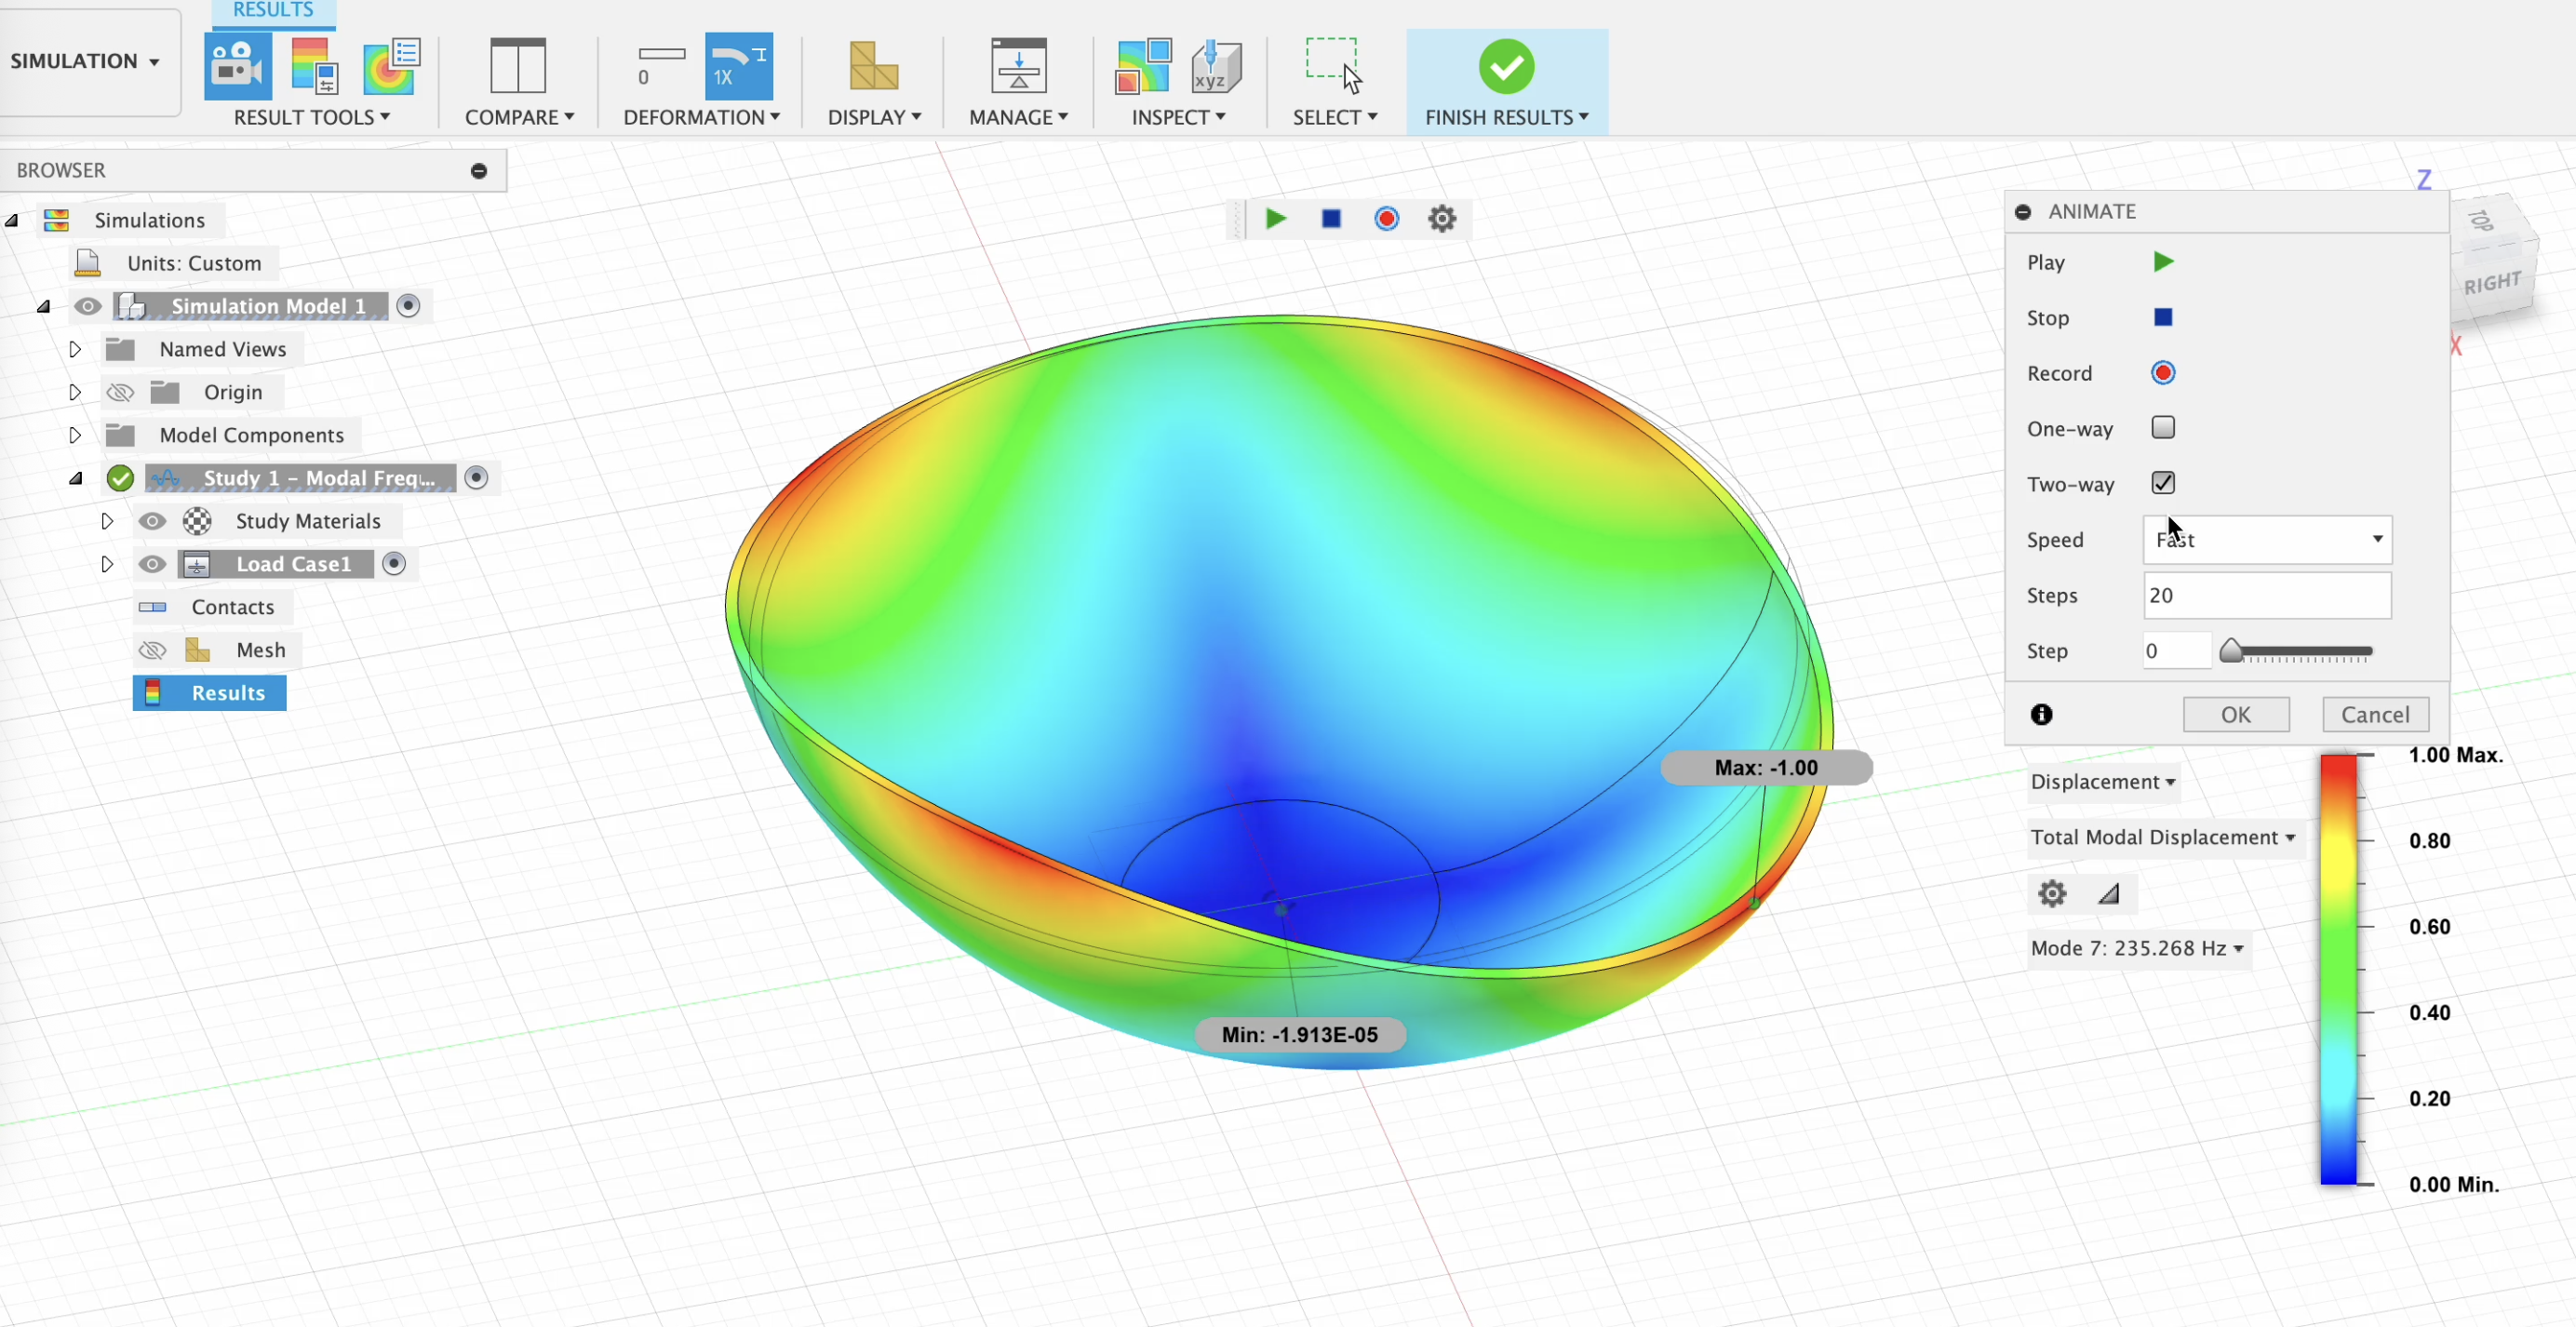Open Total Modal Displacement dropdown
Image resolution: width=2576 pixels, height=1327 pixels.
tap(2162, 837)
